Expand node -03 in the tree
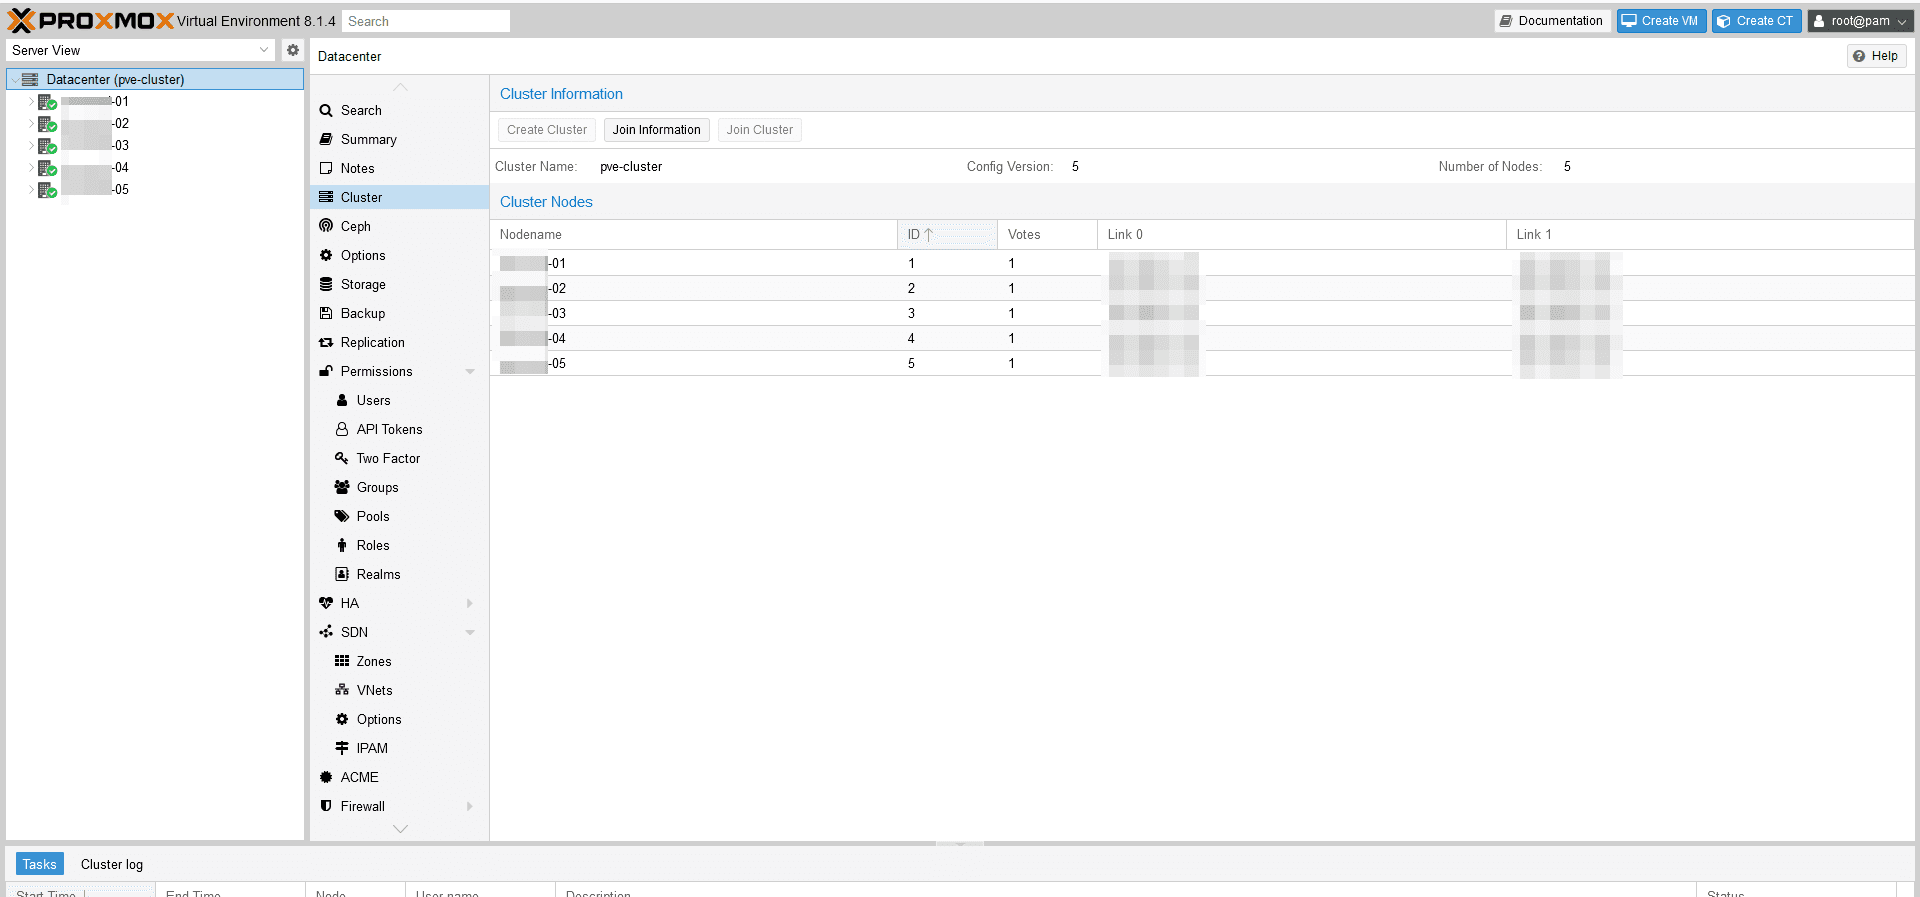Image resolution: width=1920 pixels, height=897 pixels. [x=31, y=146]
